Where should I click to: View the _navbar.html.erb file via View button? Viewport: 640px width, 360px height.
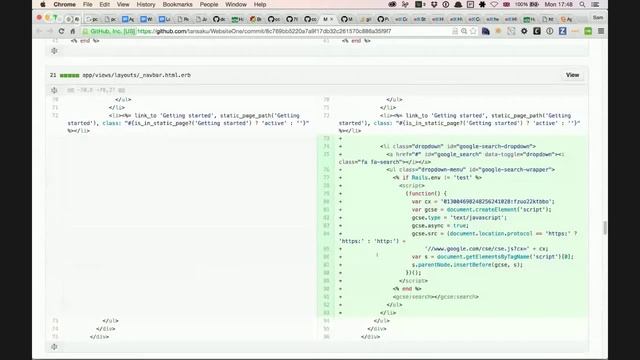pos(572,75)
